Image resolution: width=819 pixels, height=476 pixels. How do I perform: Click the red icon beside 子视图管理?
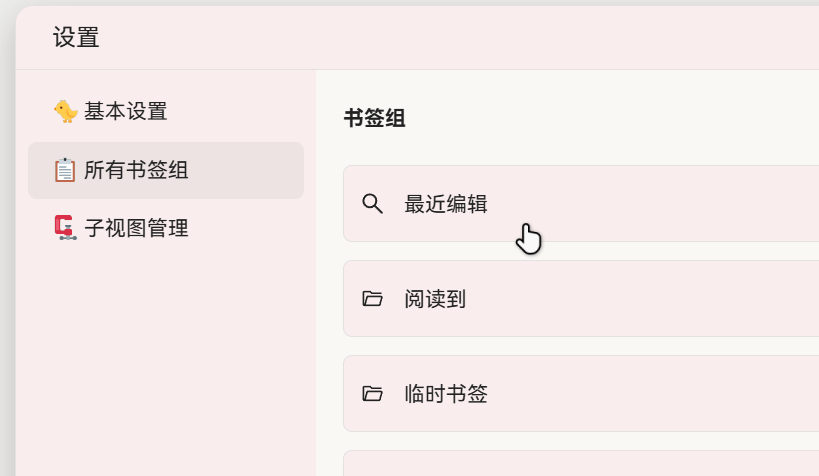(x=65, y=228)
